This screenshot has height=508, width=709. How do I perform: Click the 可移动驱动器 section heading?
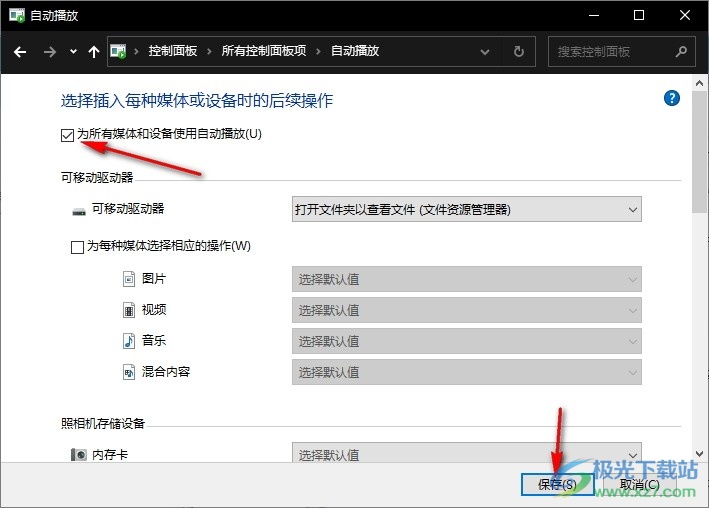(97, 177)
